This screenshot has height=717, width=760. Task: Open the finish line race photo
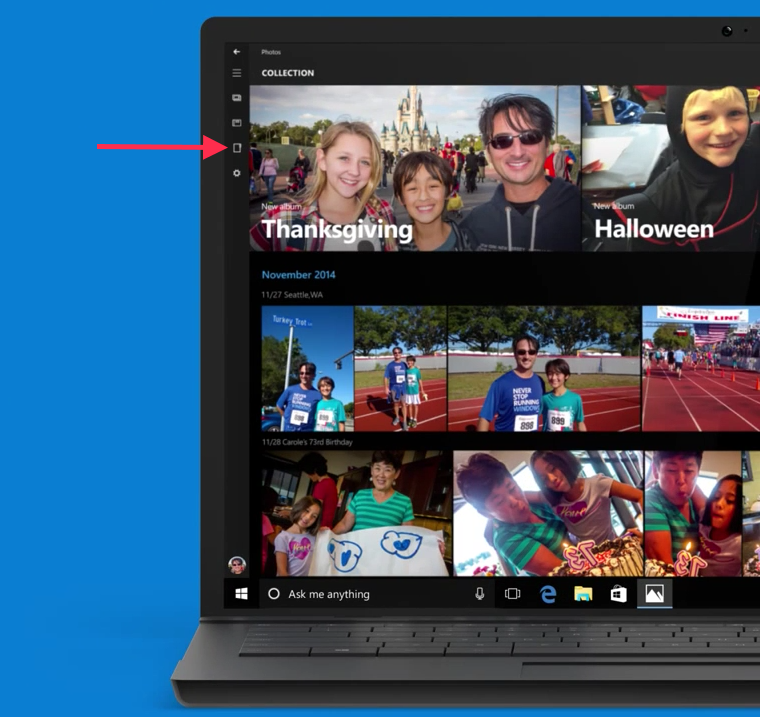point(700,368)
